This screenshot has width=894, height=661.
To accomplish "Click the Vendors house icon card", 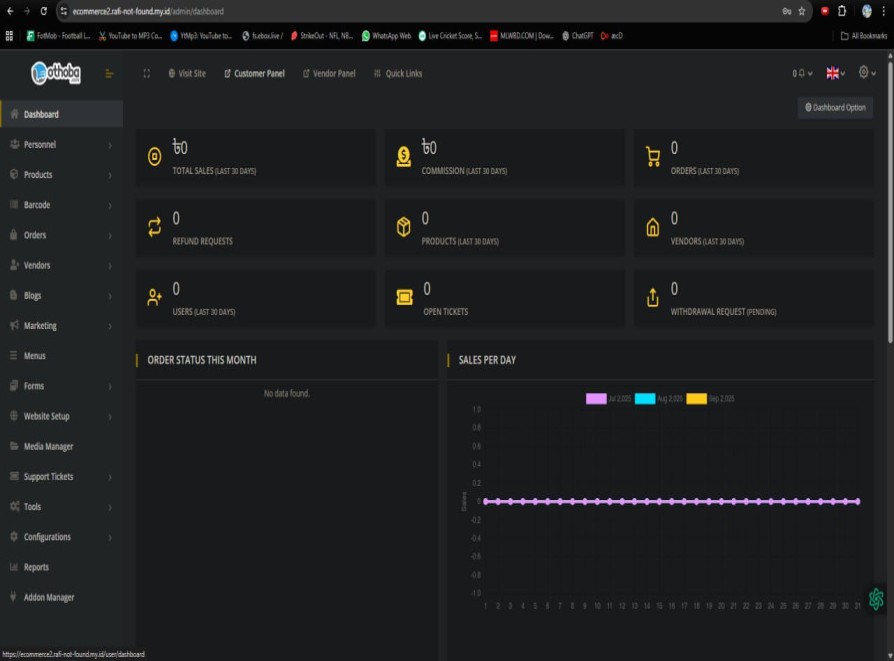I will coord(653,227).
